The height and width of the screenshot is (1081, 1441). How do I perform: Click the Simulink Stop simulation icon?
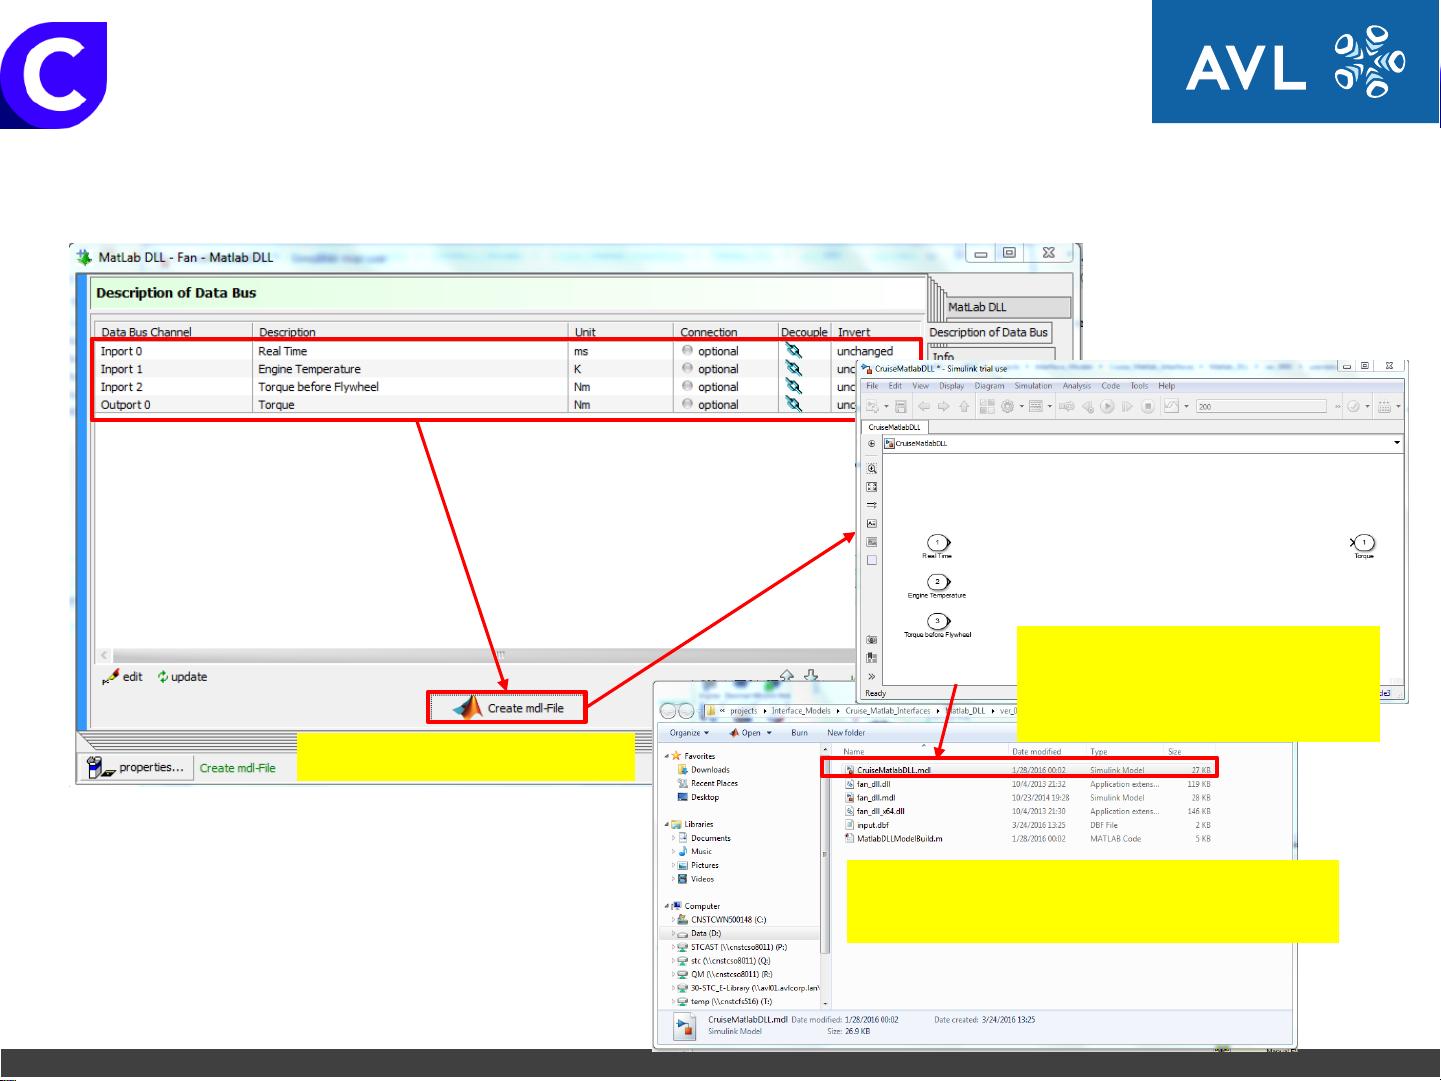(x=1148, y=407)
